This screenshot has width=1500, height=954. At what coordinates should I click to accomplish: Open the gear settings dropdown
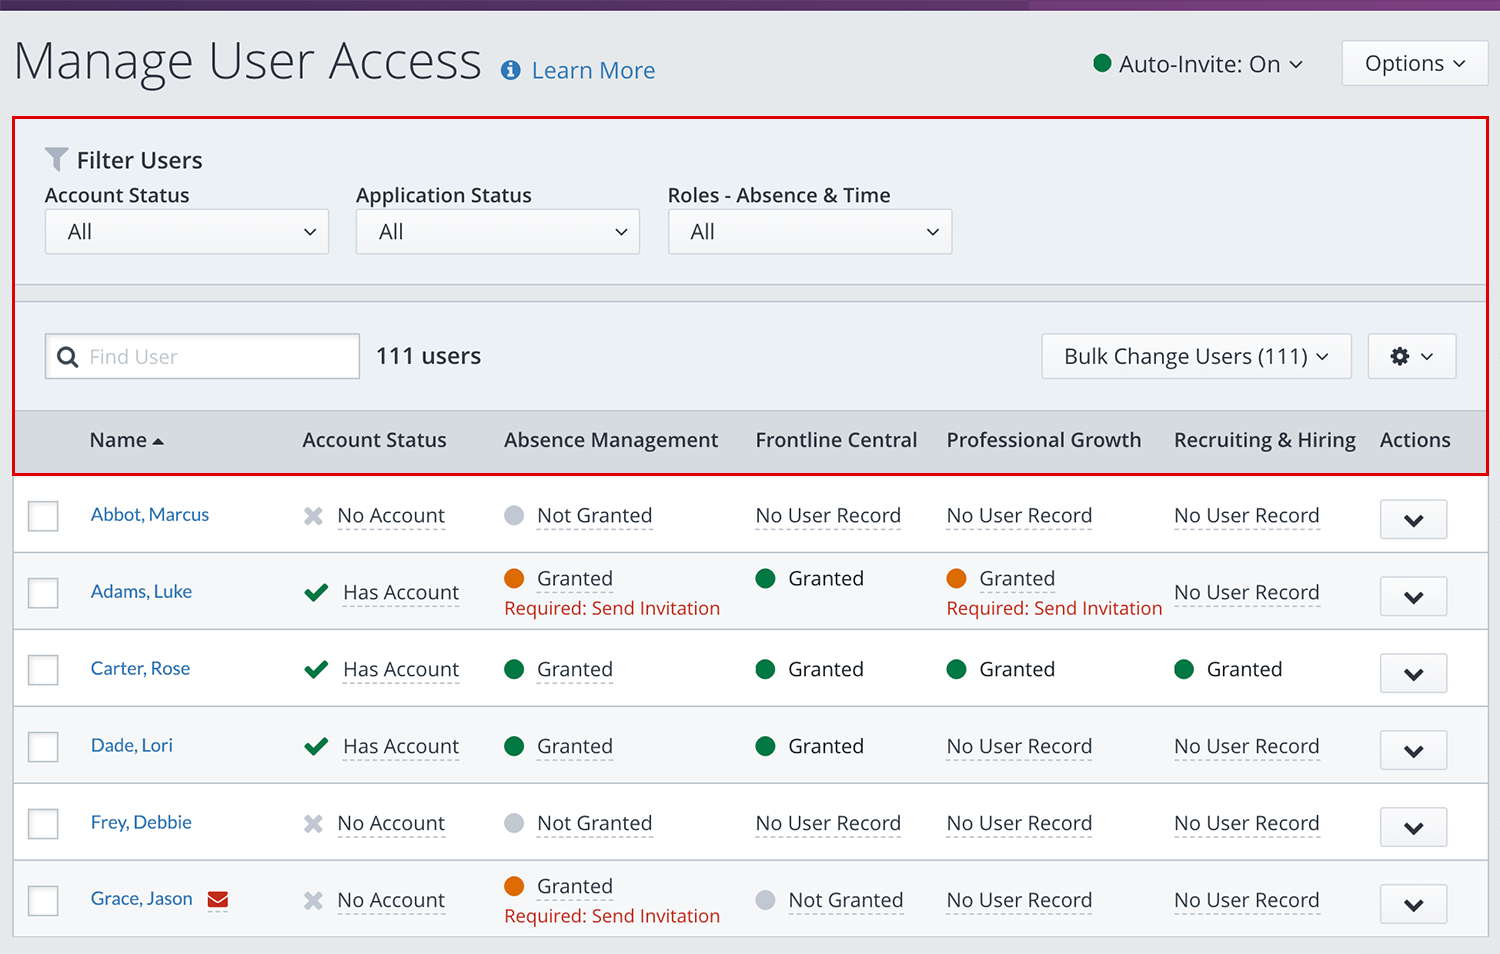click(x=1411, y=357)
